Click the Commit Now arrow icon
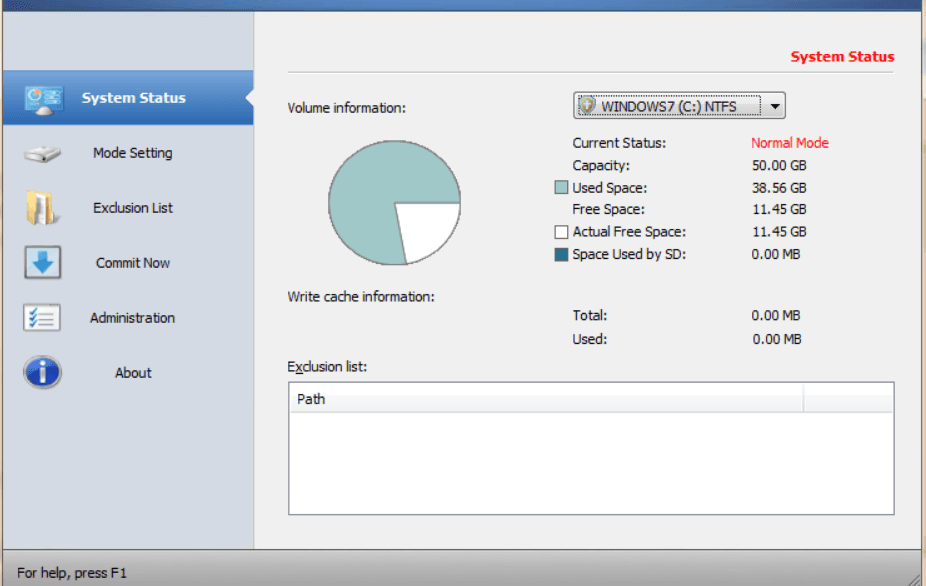Image resolution: width=926 pixels, height=586 pixels. [x=43, y=262]
